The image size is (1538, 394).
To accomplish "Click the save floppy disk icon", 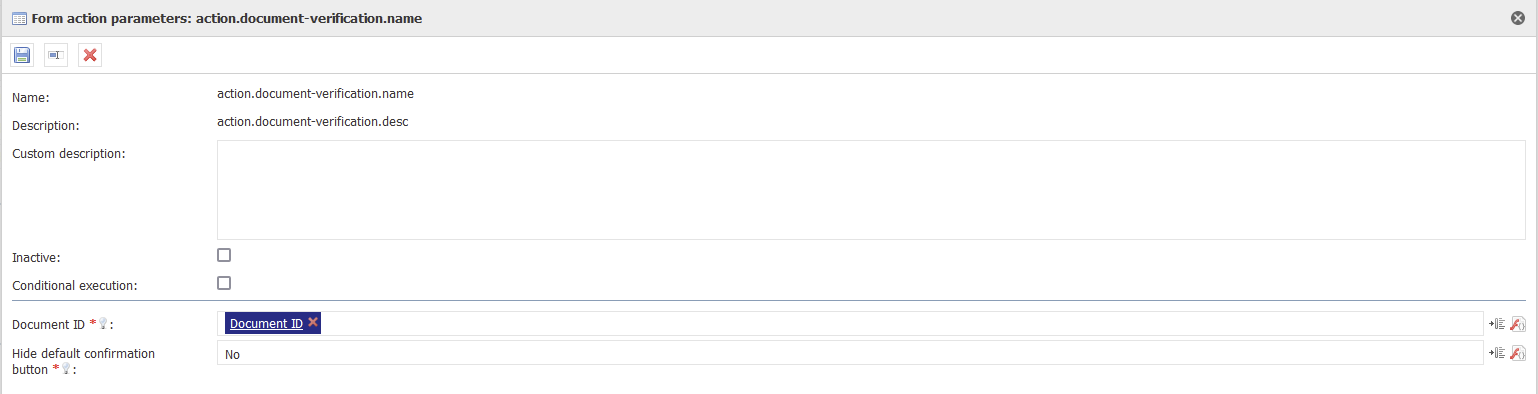I will [x=22, y=55].
